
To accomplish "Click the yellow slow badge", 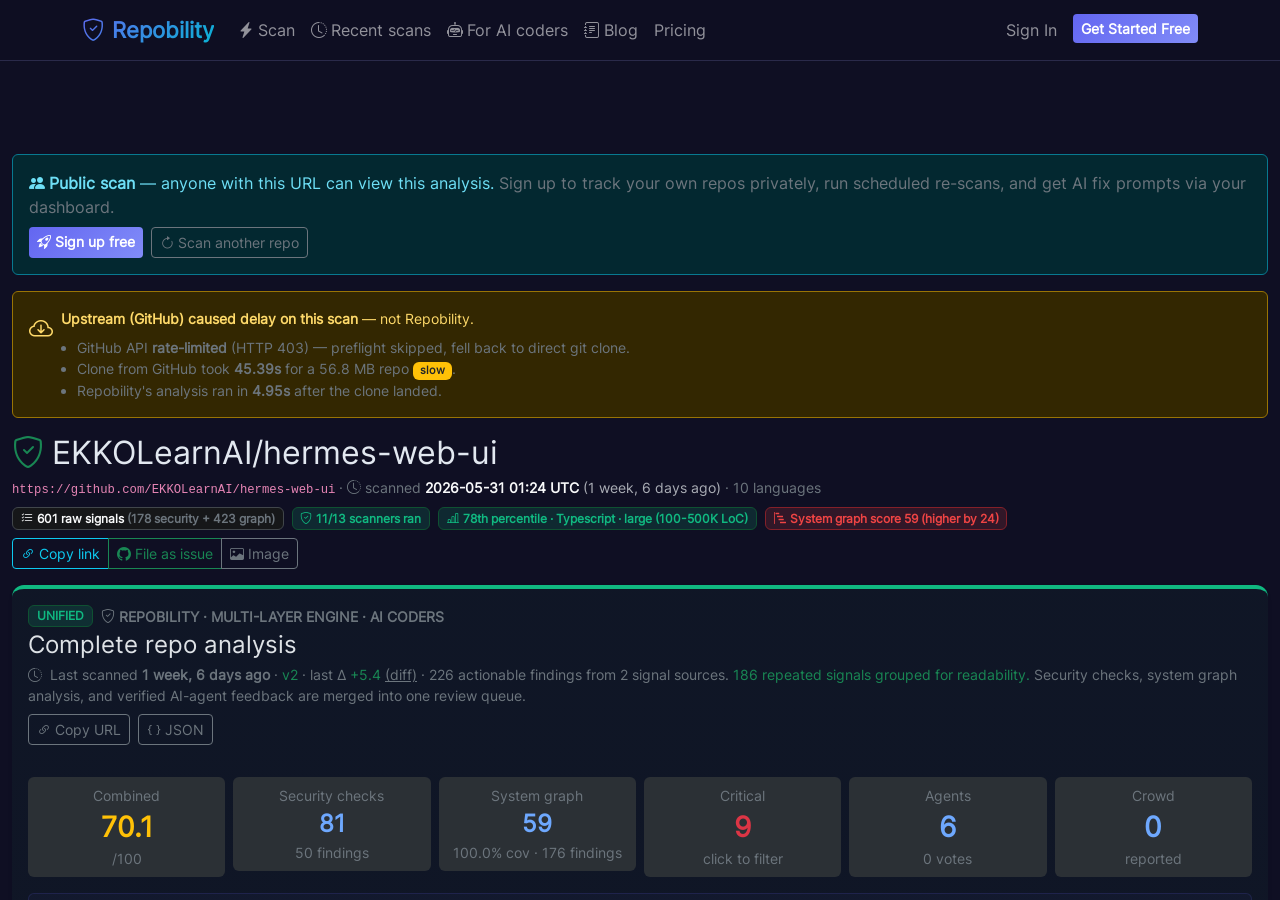I will (x=432, y=370).
